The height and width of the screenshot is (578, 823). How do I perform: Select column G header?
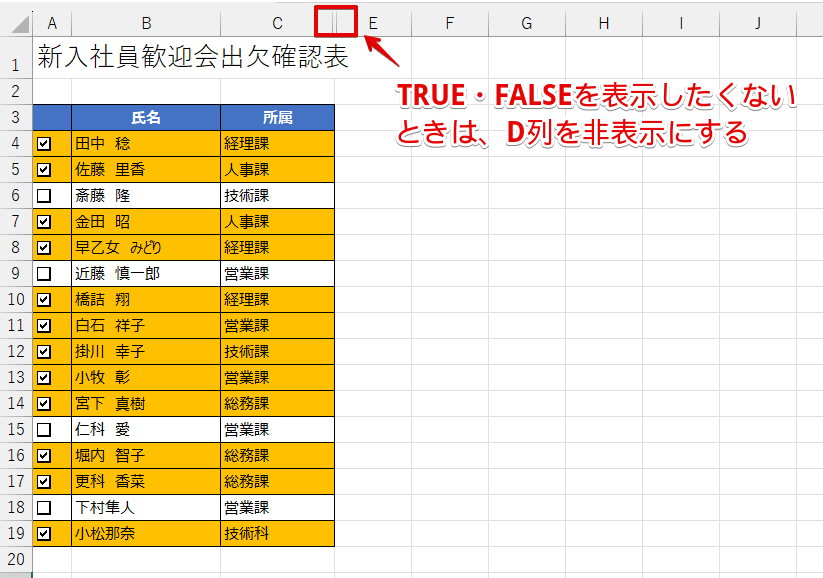point(527,24)
